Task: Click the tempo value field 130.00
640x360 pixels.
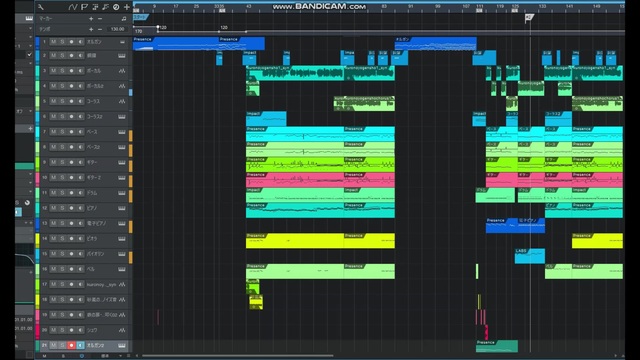Action: (x=117, y=29)
